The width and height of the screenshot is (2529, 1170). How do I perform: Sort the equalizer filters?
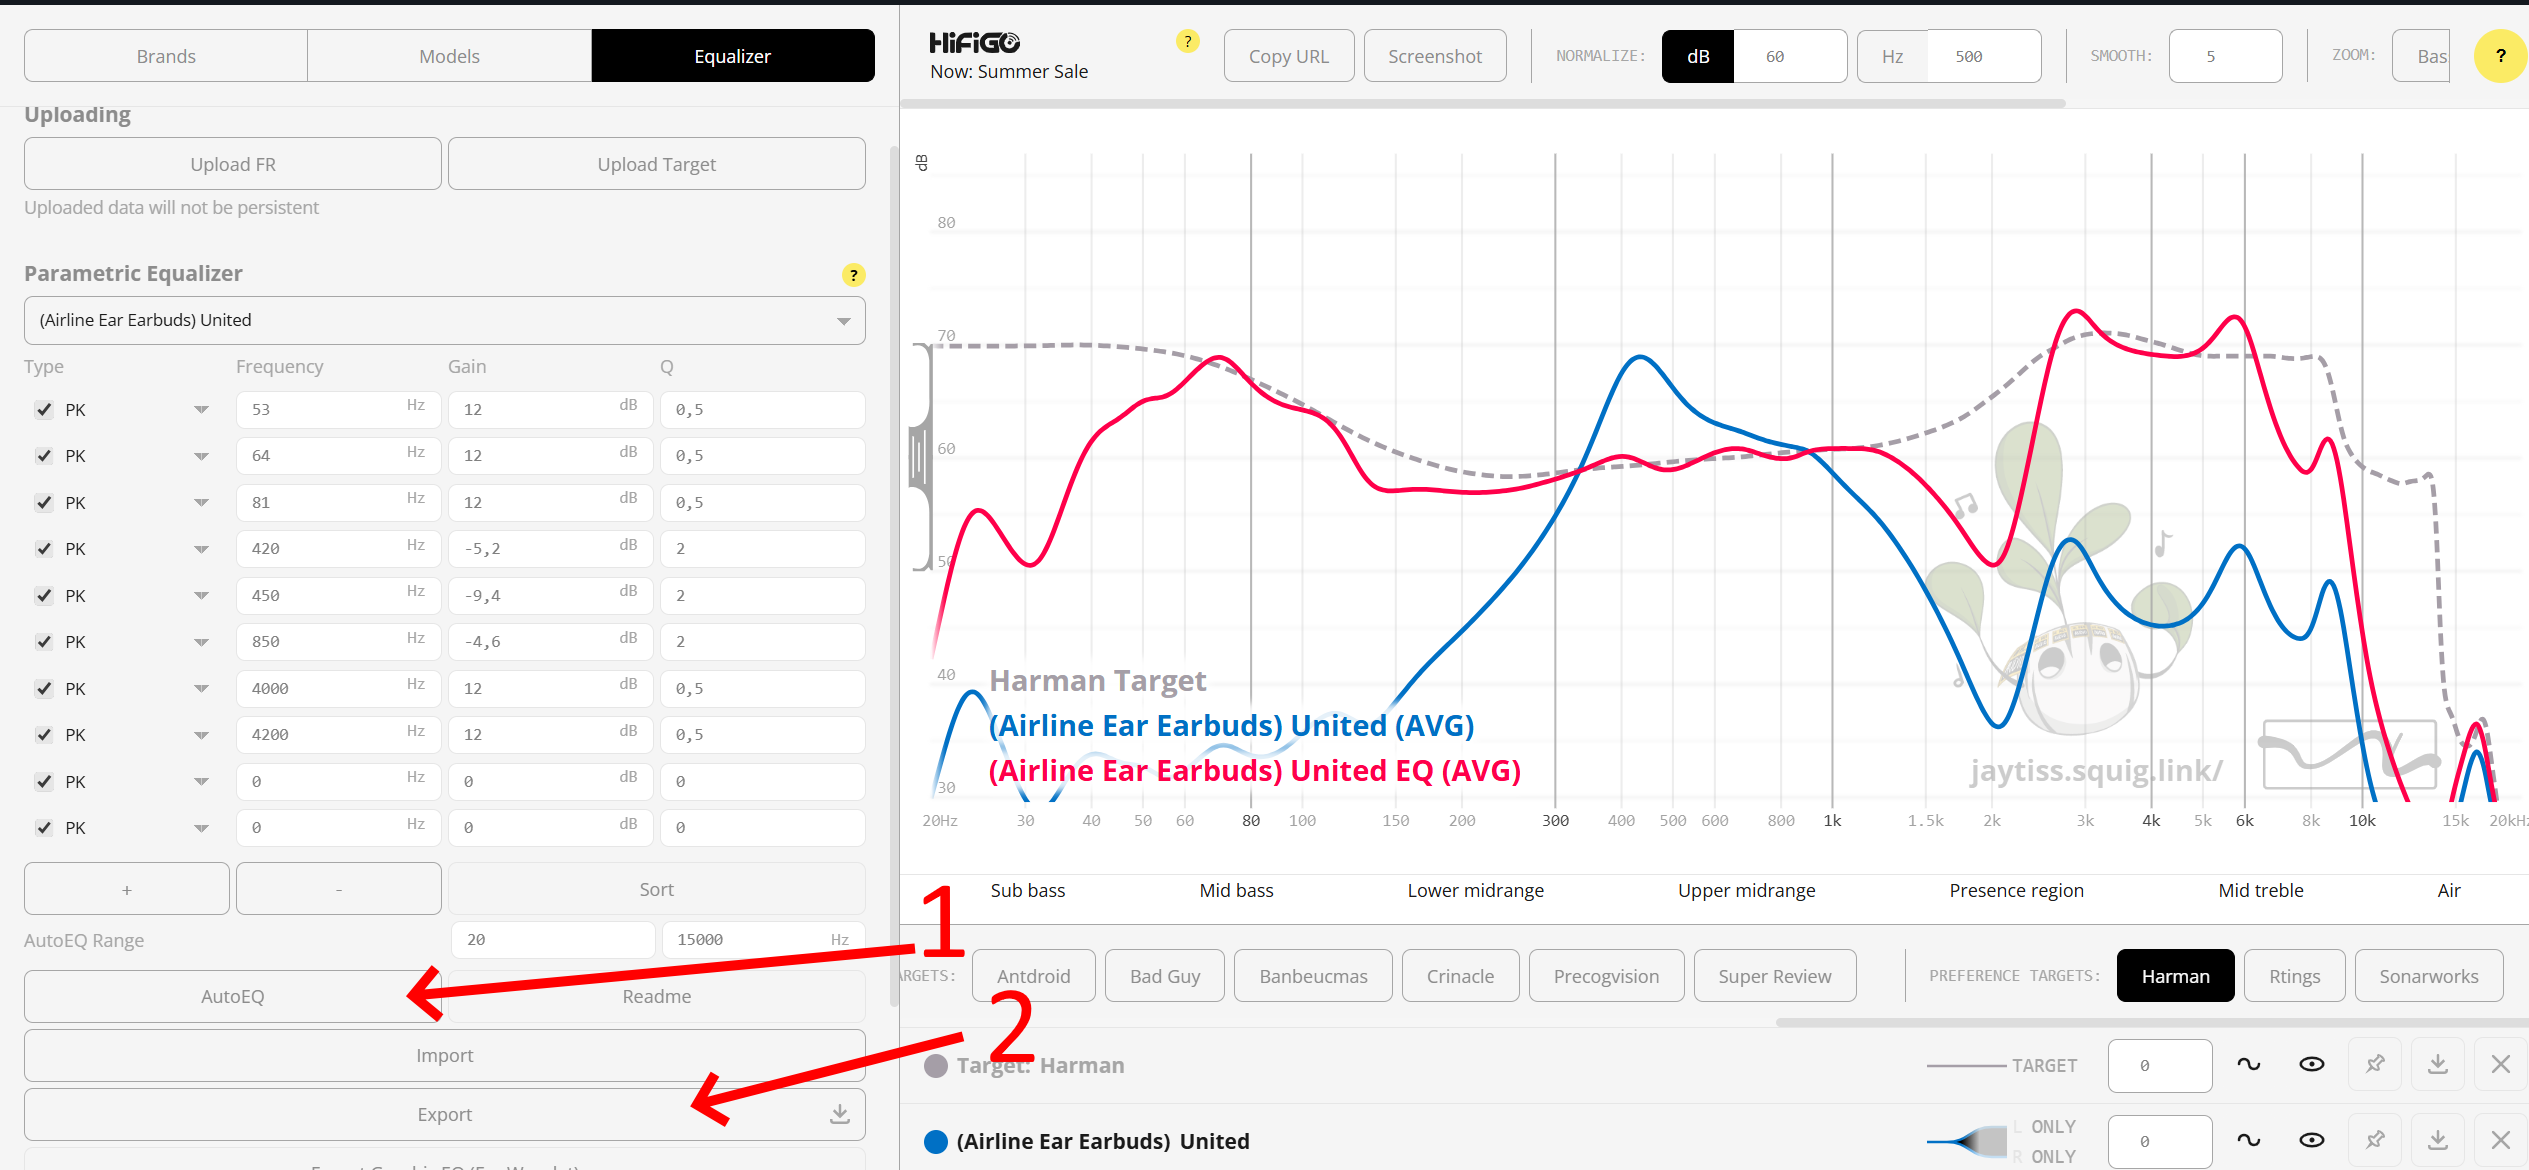tap(657, 889)
